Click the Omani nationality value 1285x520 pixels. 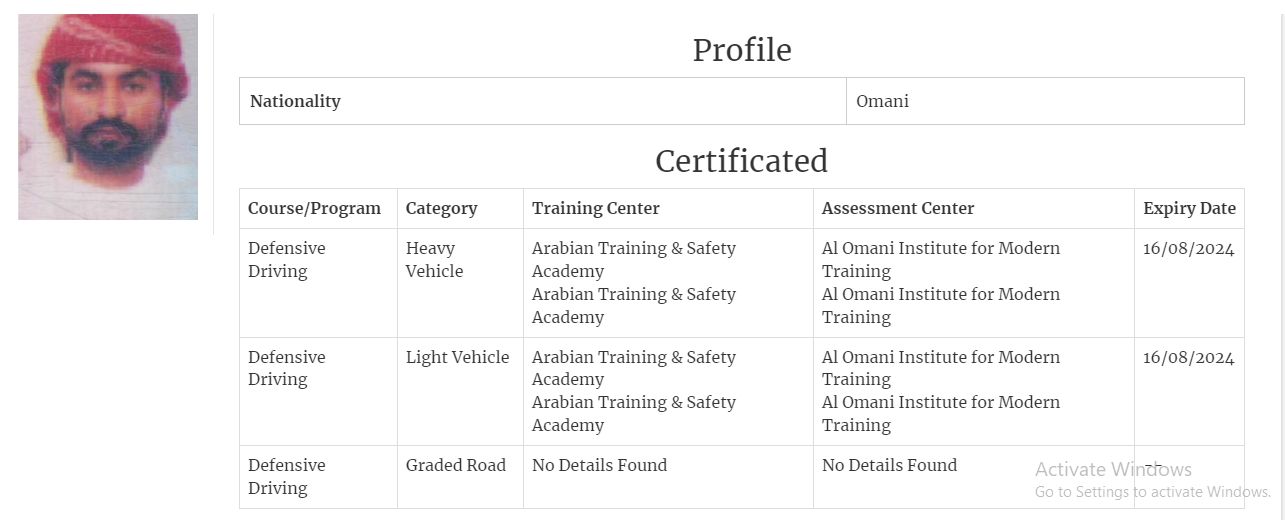click(x=883, y=101)
